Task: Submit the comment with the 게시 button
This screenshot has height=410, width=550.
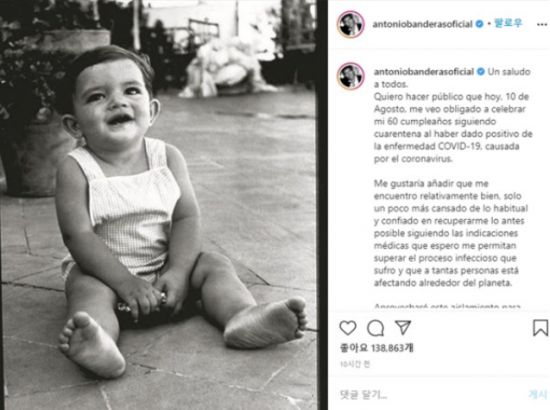Action: [537, 395]
